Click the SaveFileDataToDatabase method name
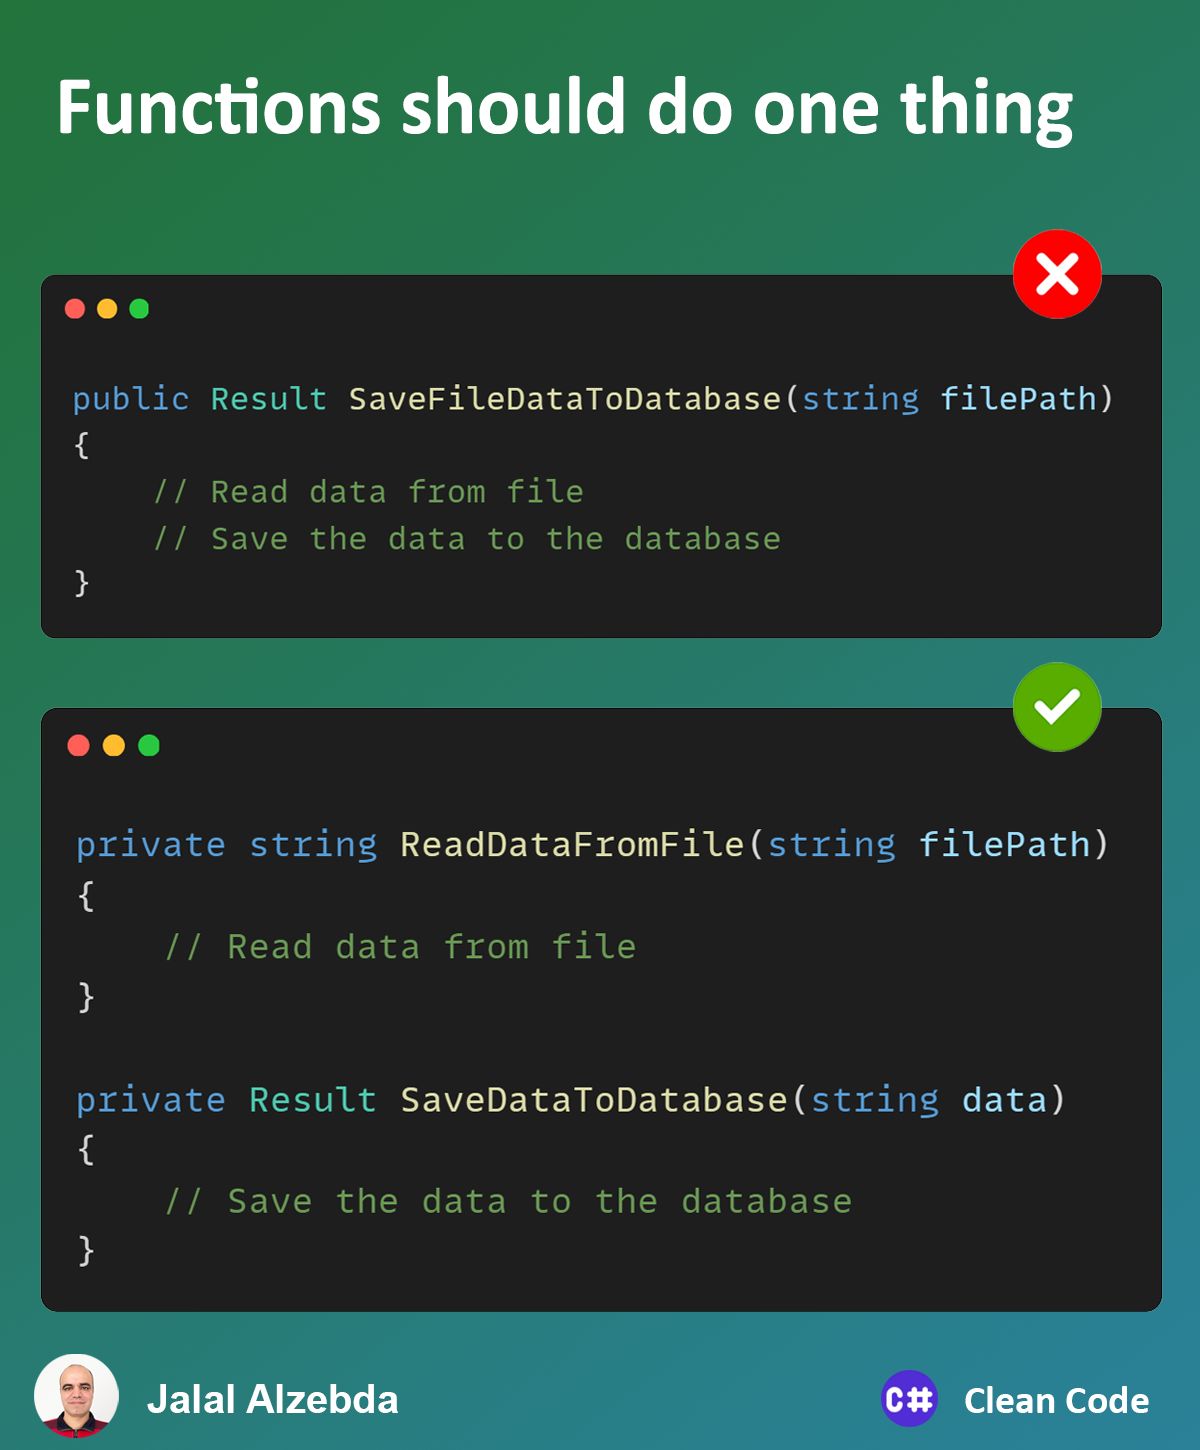Screen dimensions: 1200x1450 (x=565, y=399)
